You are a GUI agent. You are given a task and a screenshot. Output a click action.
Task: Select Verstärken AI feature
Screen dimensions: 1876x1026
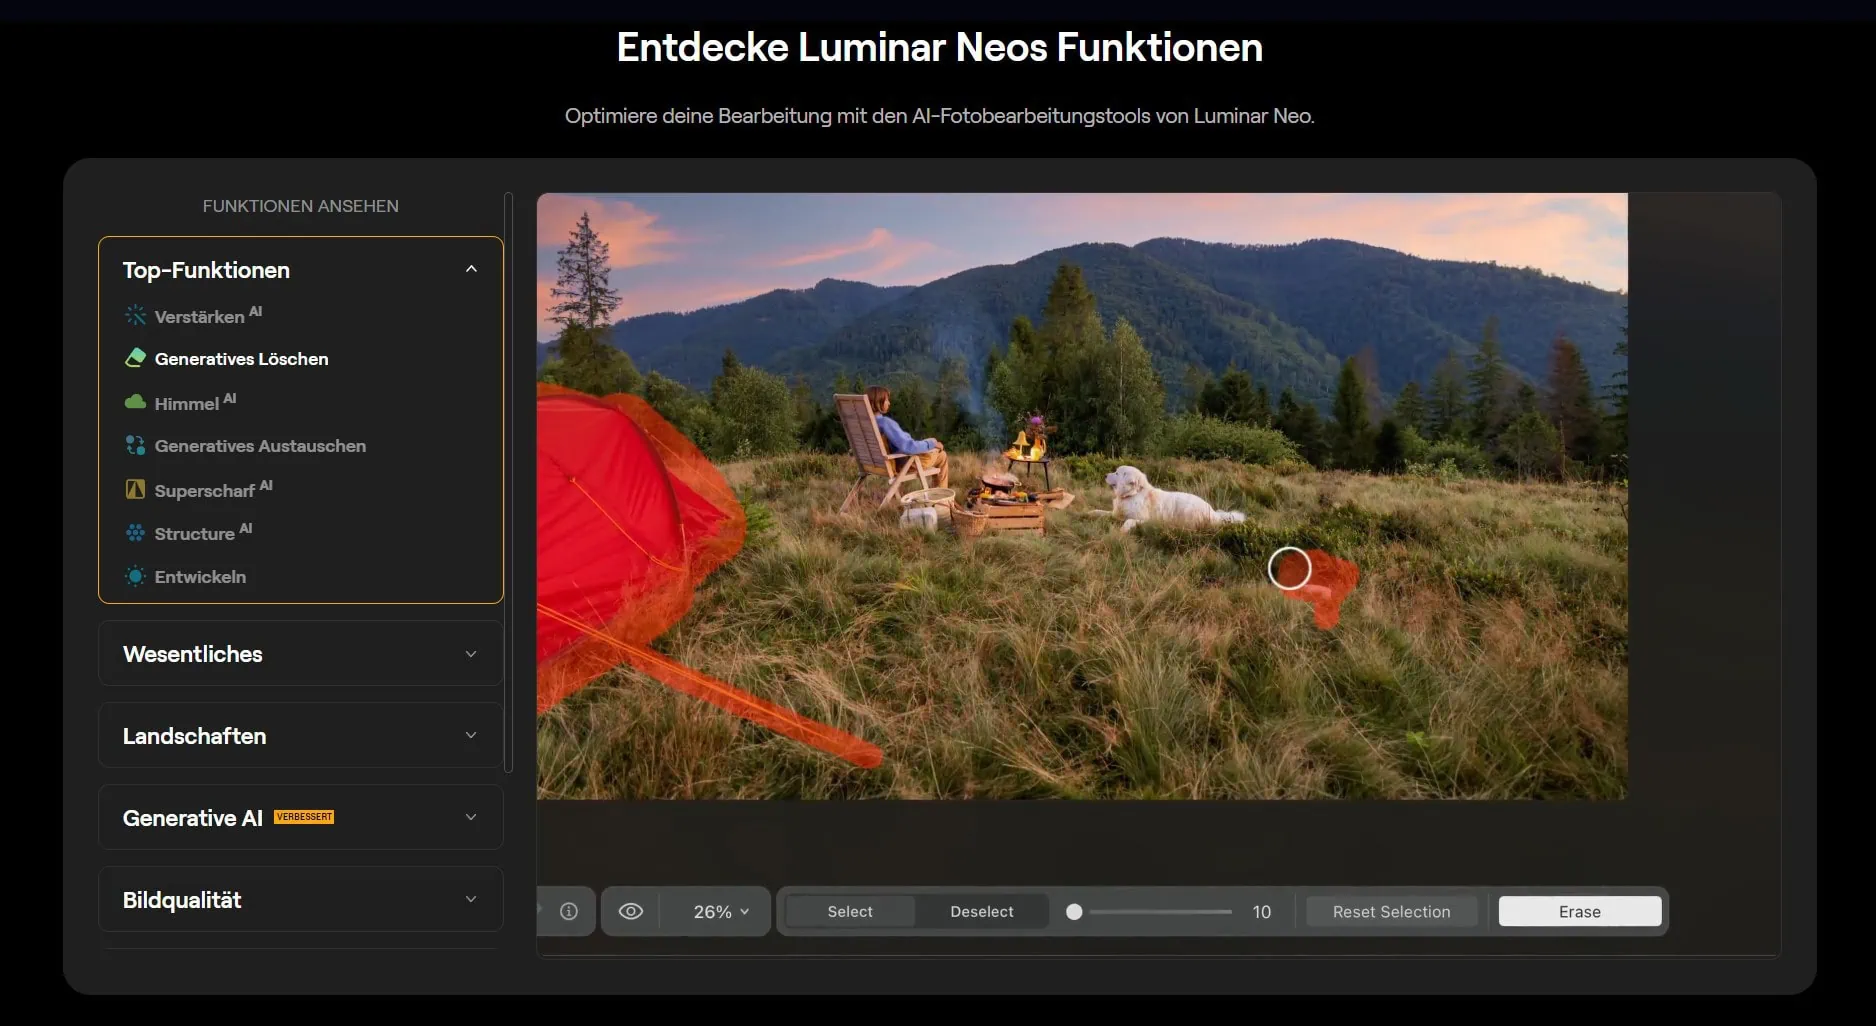coord(208,315)
